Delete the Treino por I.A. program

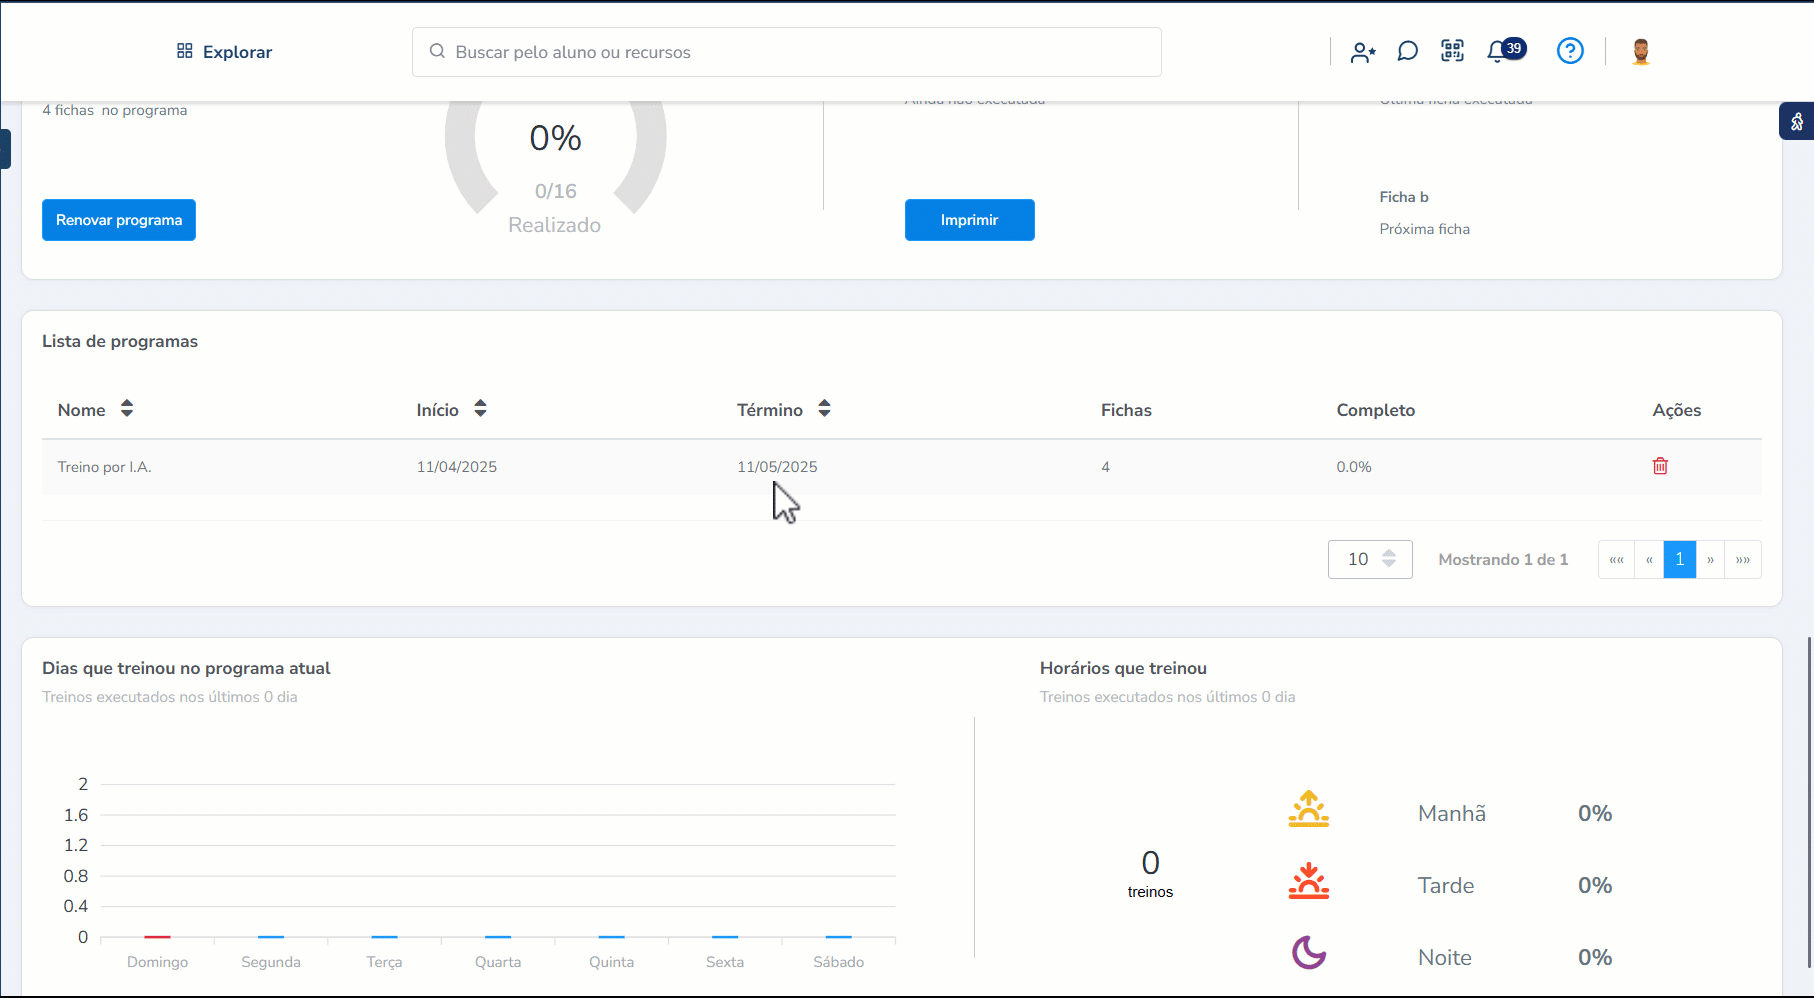tap(1660, 466)
